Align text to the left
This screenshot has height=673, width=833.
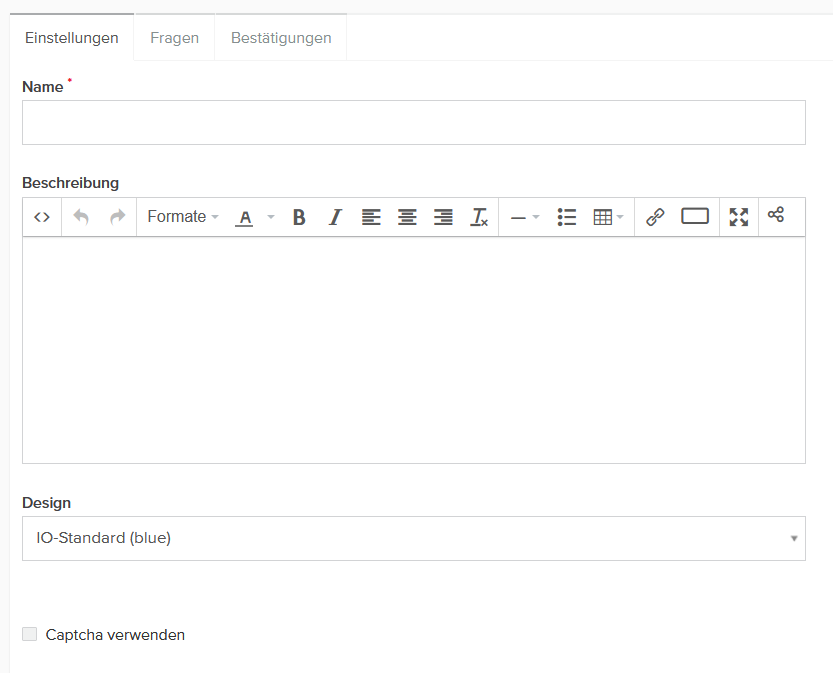[371, 217]
